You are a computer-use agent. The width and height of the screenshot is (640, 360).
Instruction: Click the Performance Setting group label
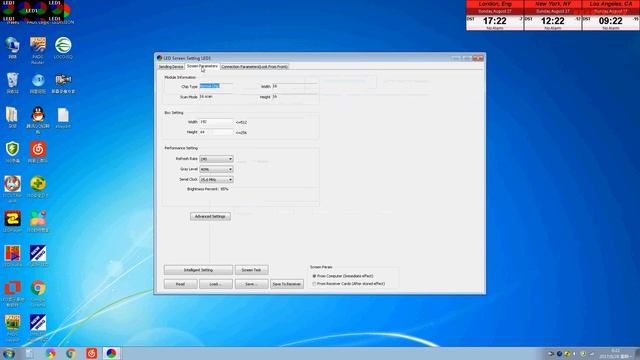[181, 148]
